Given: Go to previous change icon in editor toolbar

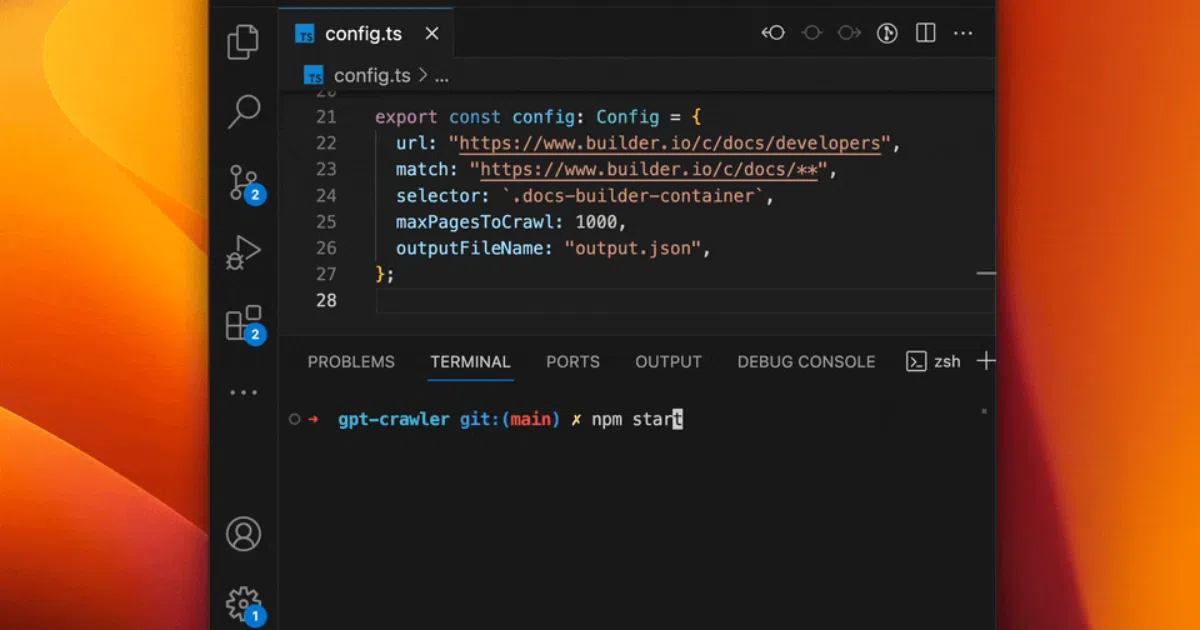Looking at the screenshot, I should [x=773, y=33].
